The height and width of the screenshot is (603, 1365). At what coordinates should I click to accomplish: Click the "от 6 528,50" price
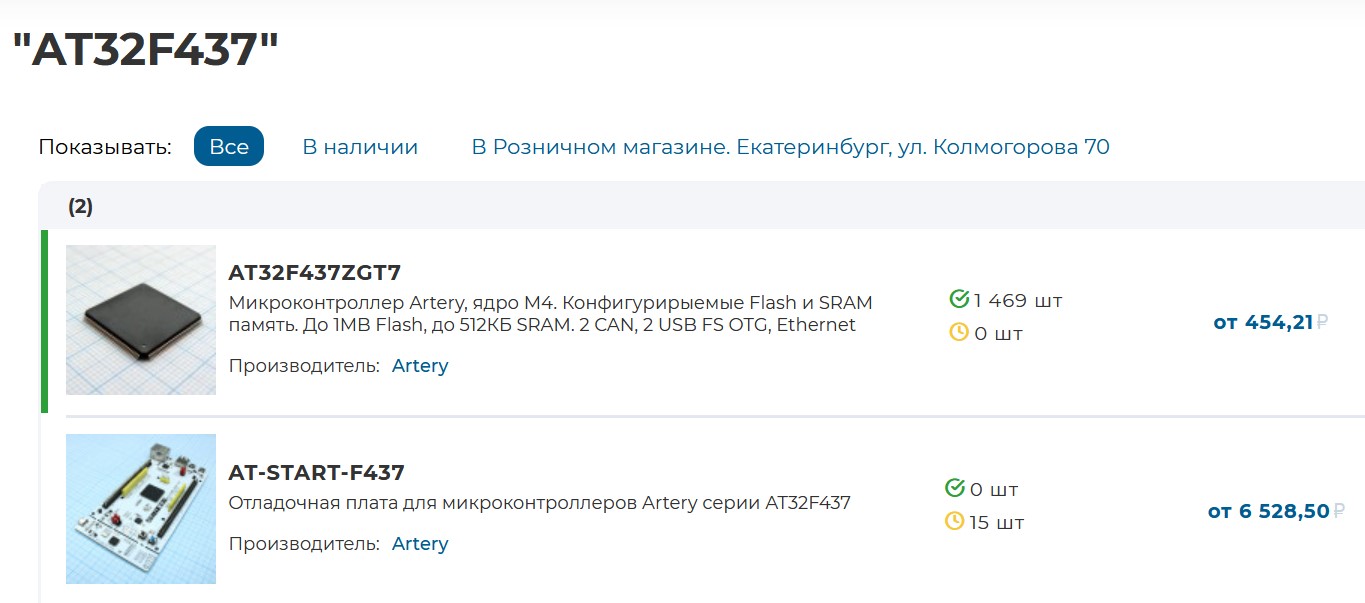point(1268,511)
